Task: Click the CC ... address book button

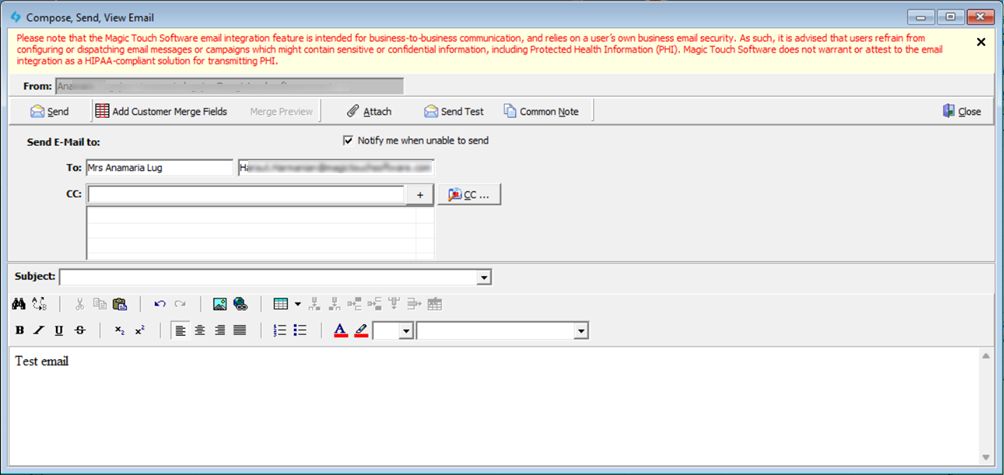Action: 469,195
